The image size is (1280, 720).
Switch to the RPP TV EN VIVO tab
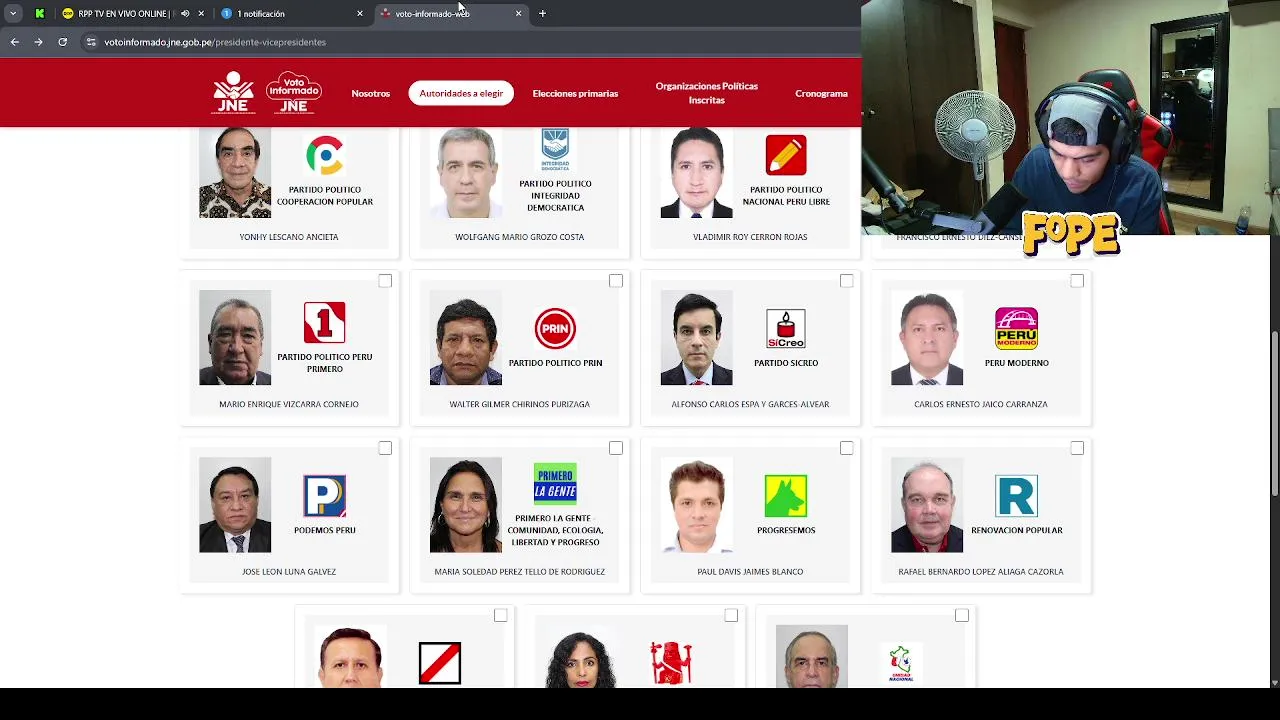(x=125, y=14)
